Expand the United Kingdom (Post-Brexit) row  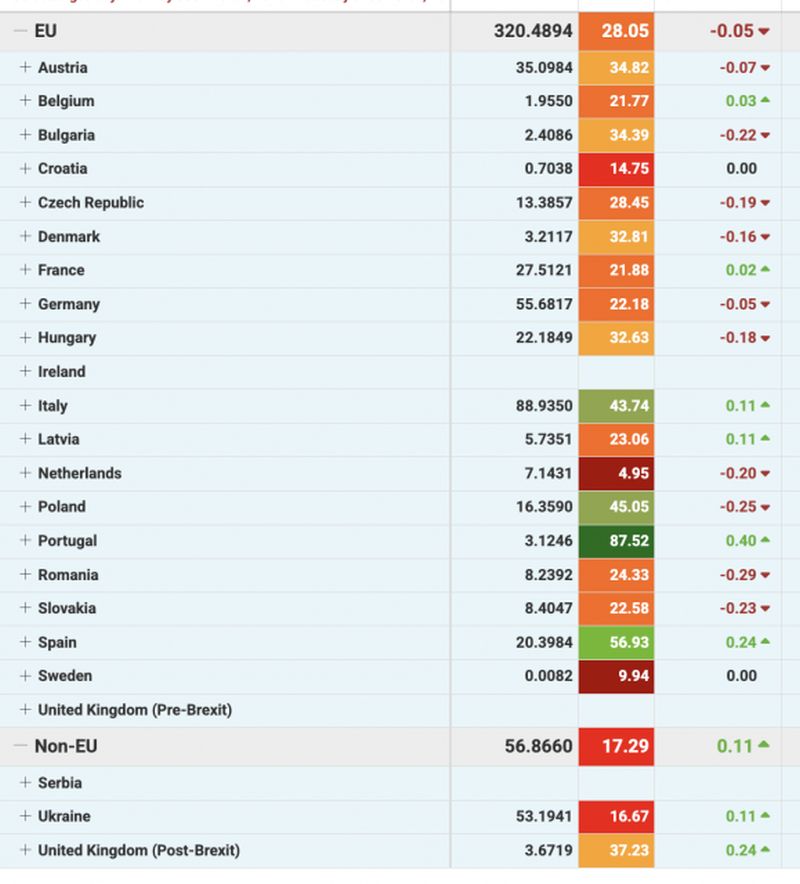pos(26,851)
